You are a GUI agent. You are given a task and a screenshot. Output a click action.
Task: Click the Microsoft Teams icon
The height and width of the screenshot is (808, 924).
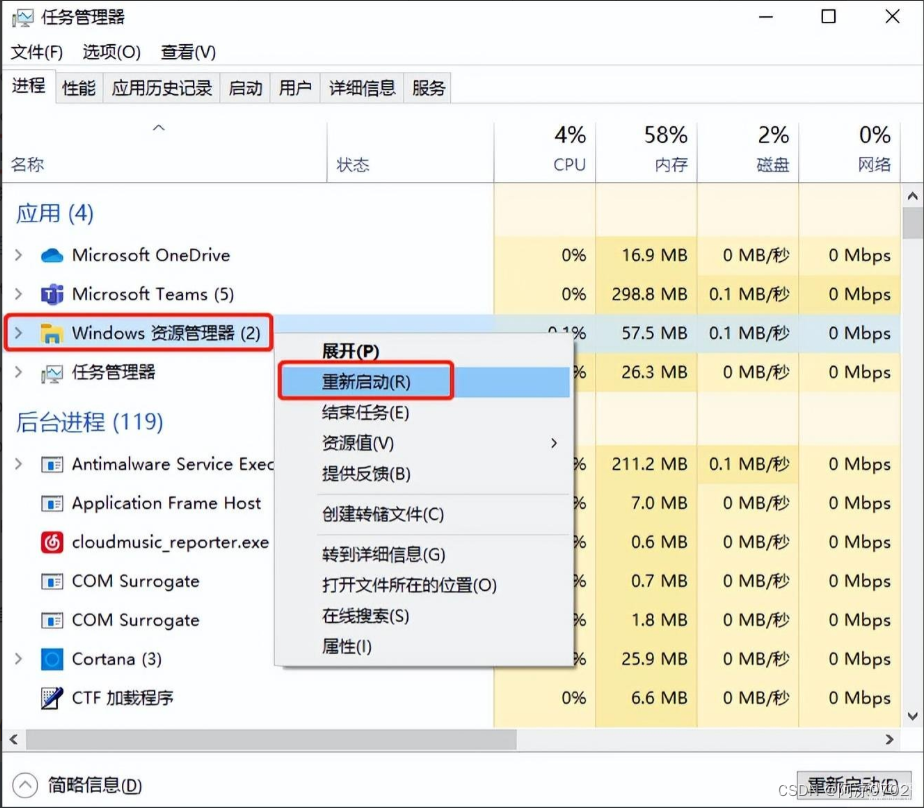[x=52, y=294]
